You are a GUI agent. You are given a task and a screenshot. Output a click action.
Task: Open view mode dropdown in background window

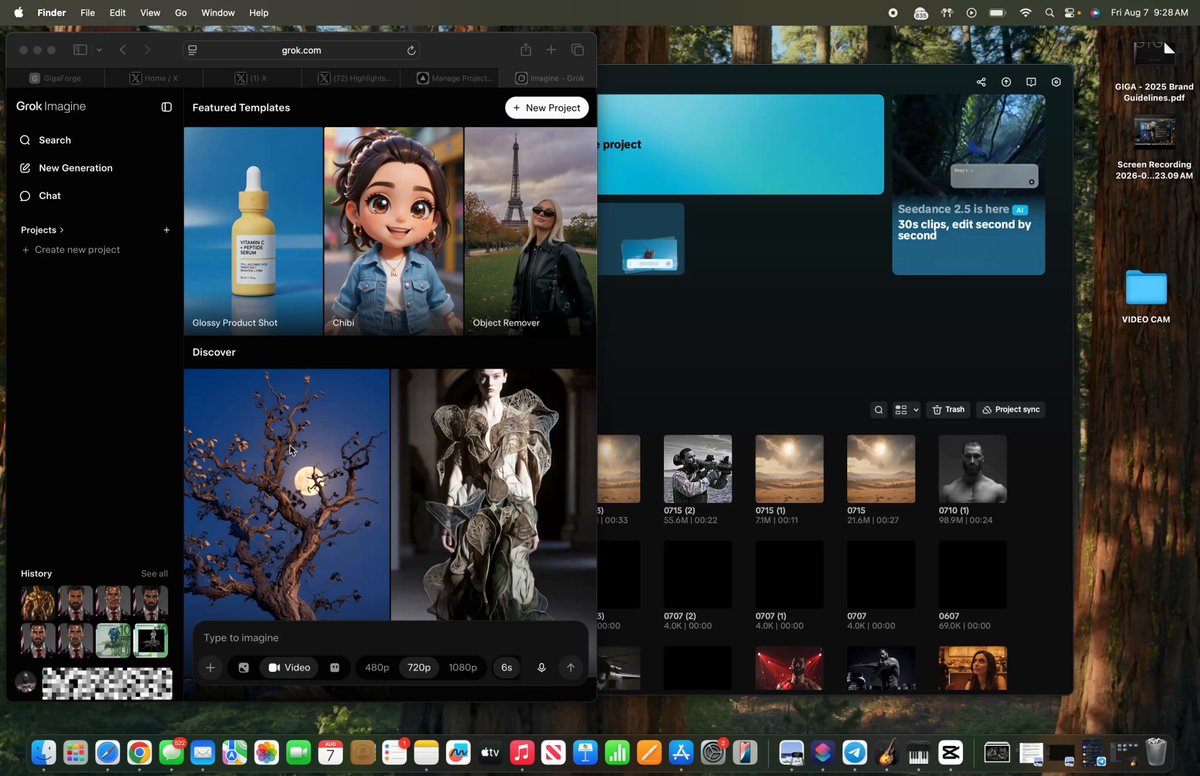[x=907, y=410]
